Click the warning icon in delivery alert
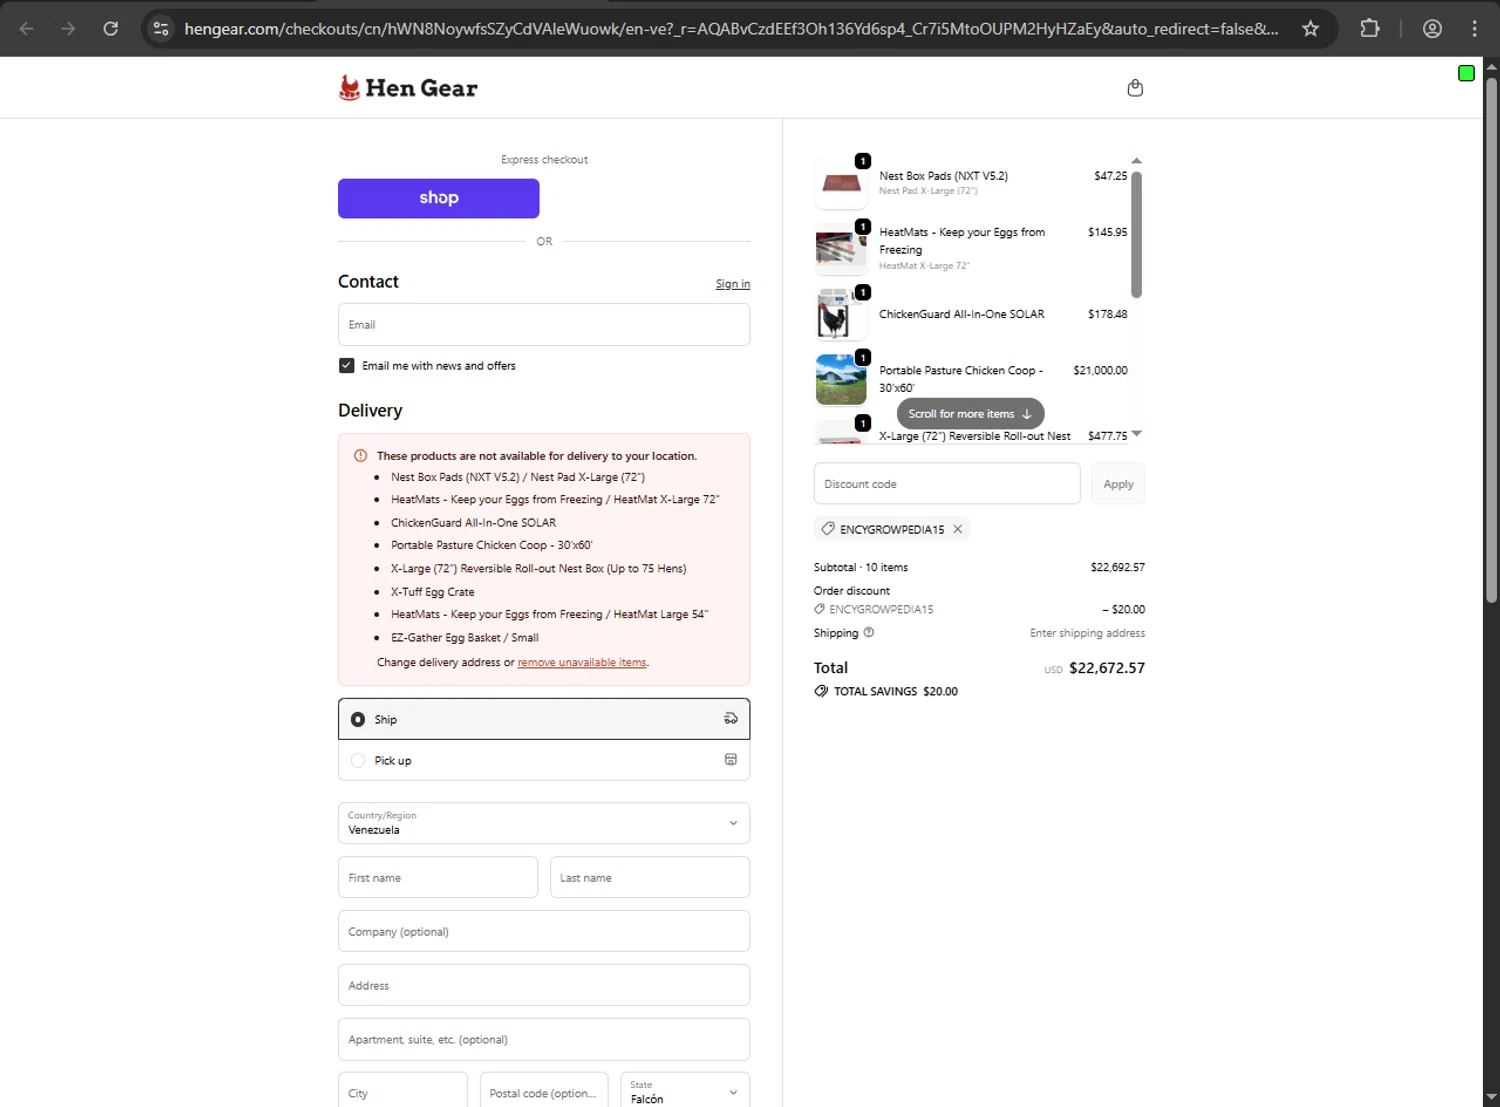The width and height of the screenshot is (1500, 1107). (360, 456)
